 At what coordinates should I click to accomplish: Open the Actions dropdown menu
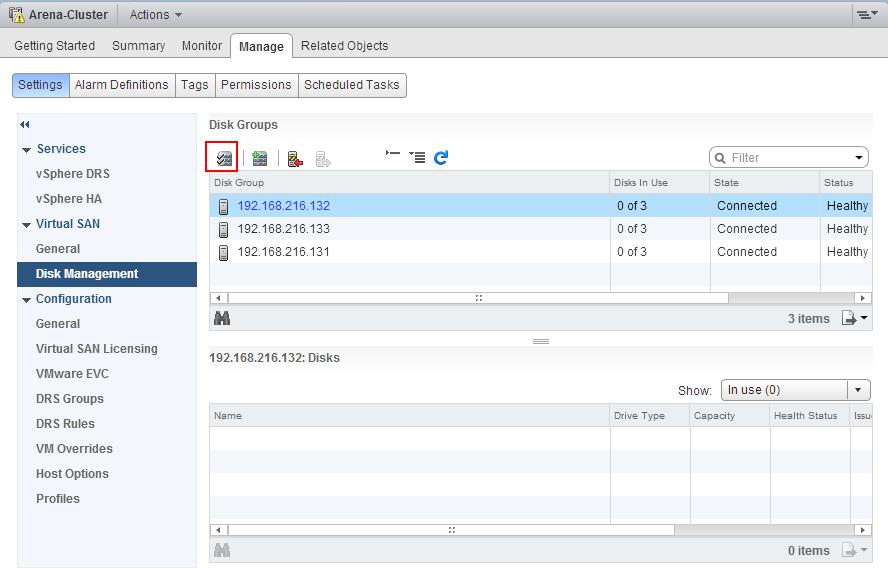tap(156, 15)
